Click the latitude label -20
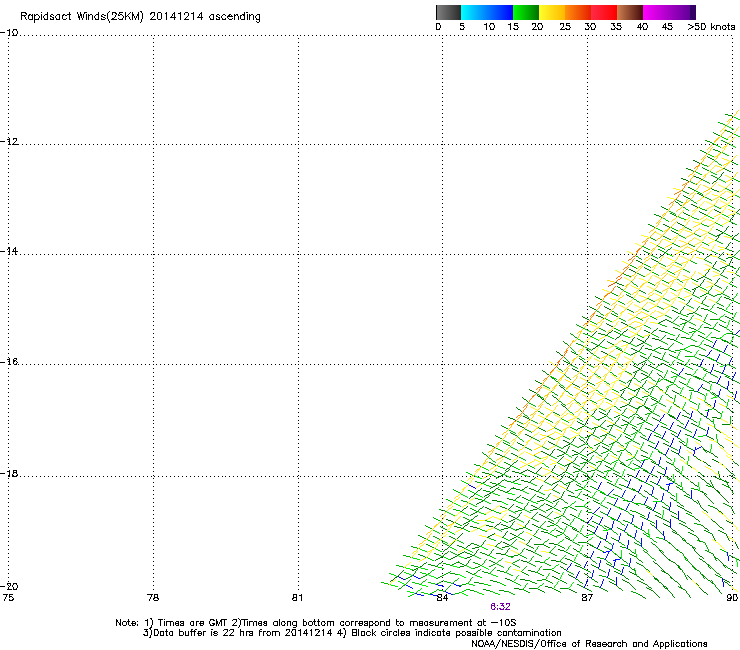Image resolution: width=740 pixels, height=650 pixels. 9,586
